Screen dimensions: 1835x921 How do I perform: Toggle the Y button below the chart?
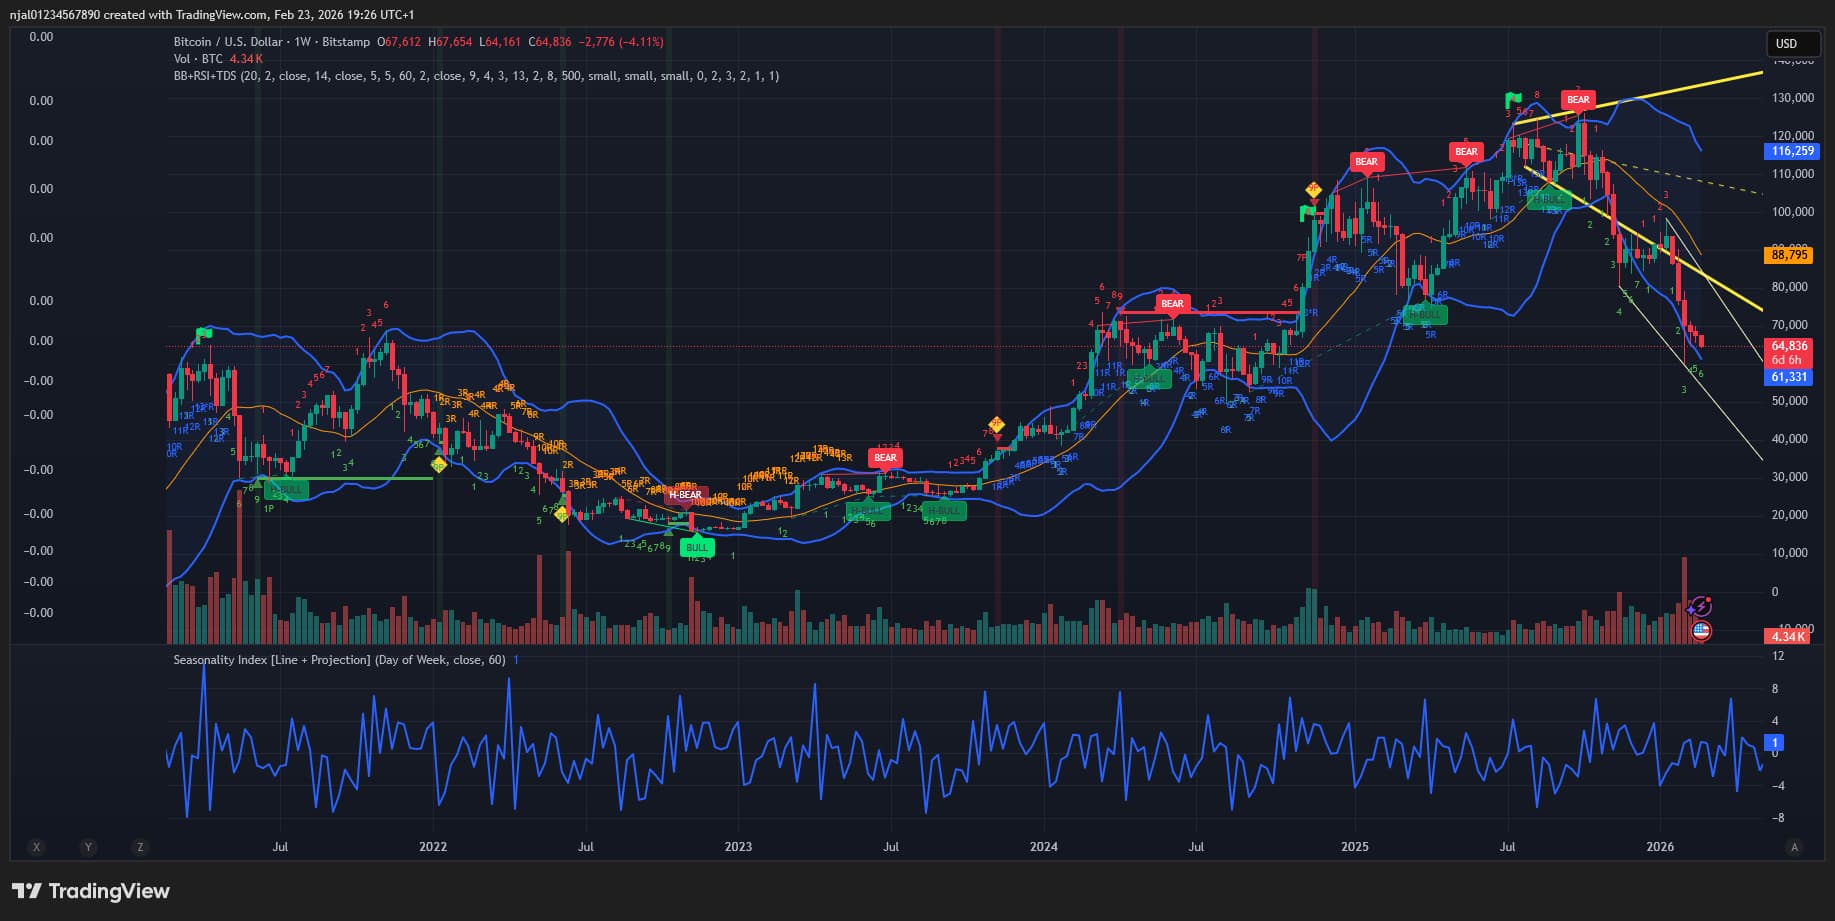point(88,847)
